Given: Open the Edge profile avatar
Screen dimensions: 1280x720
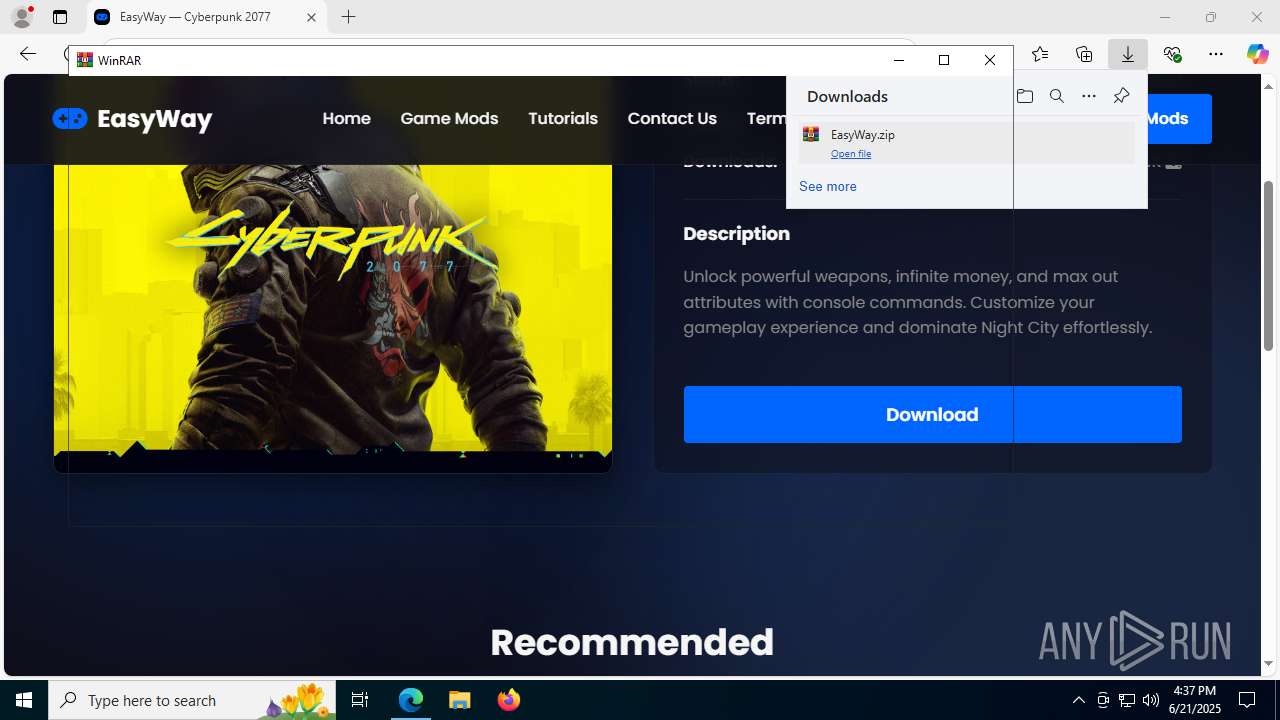Looking at the screenshot, I should tap(22, 17).
